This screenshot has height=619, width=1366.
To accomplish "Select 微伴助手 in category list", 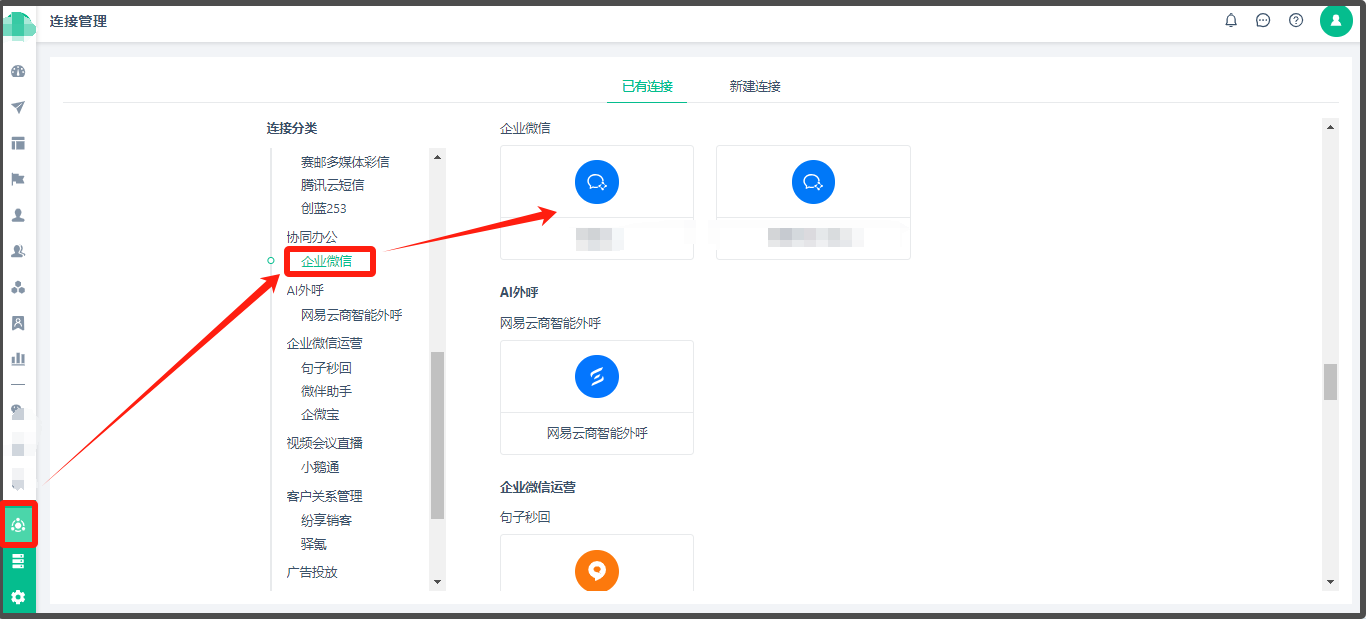I will (327, 391).
